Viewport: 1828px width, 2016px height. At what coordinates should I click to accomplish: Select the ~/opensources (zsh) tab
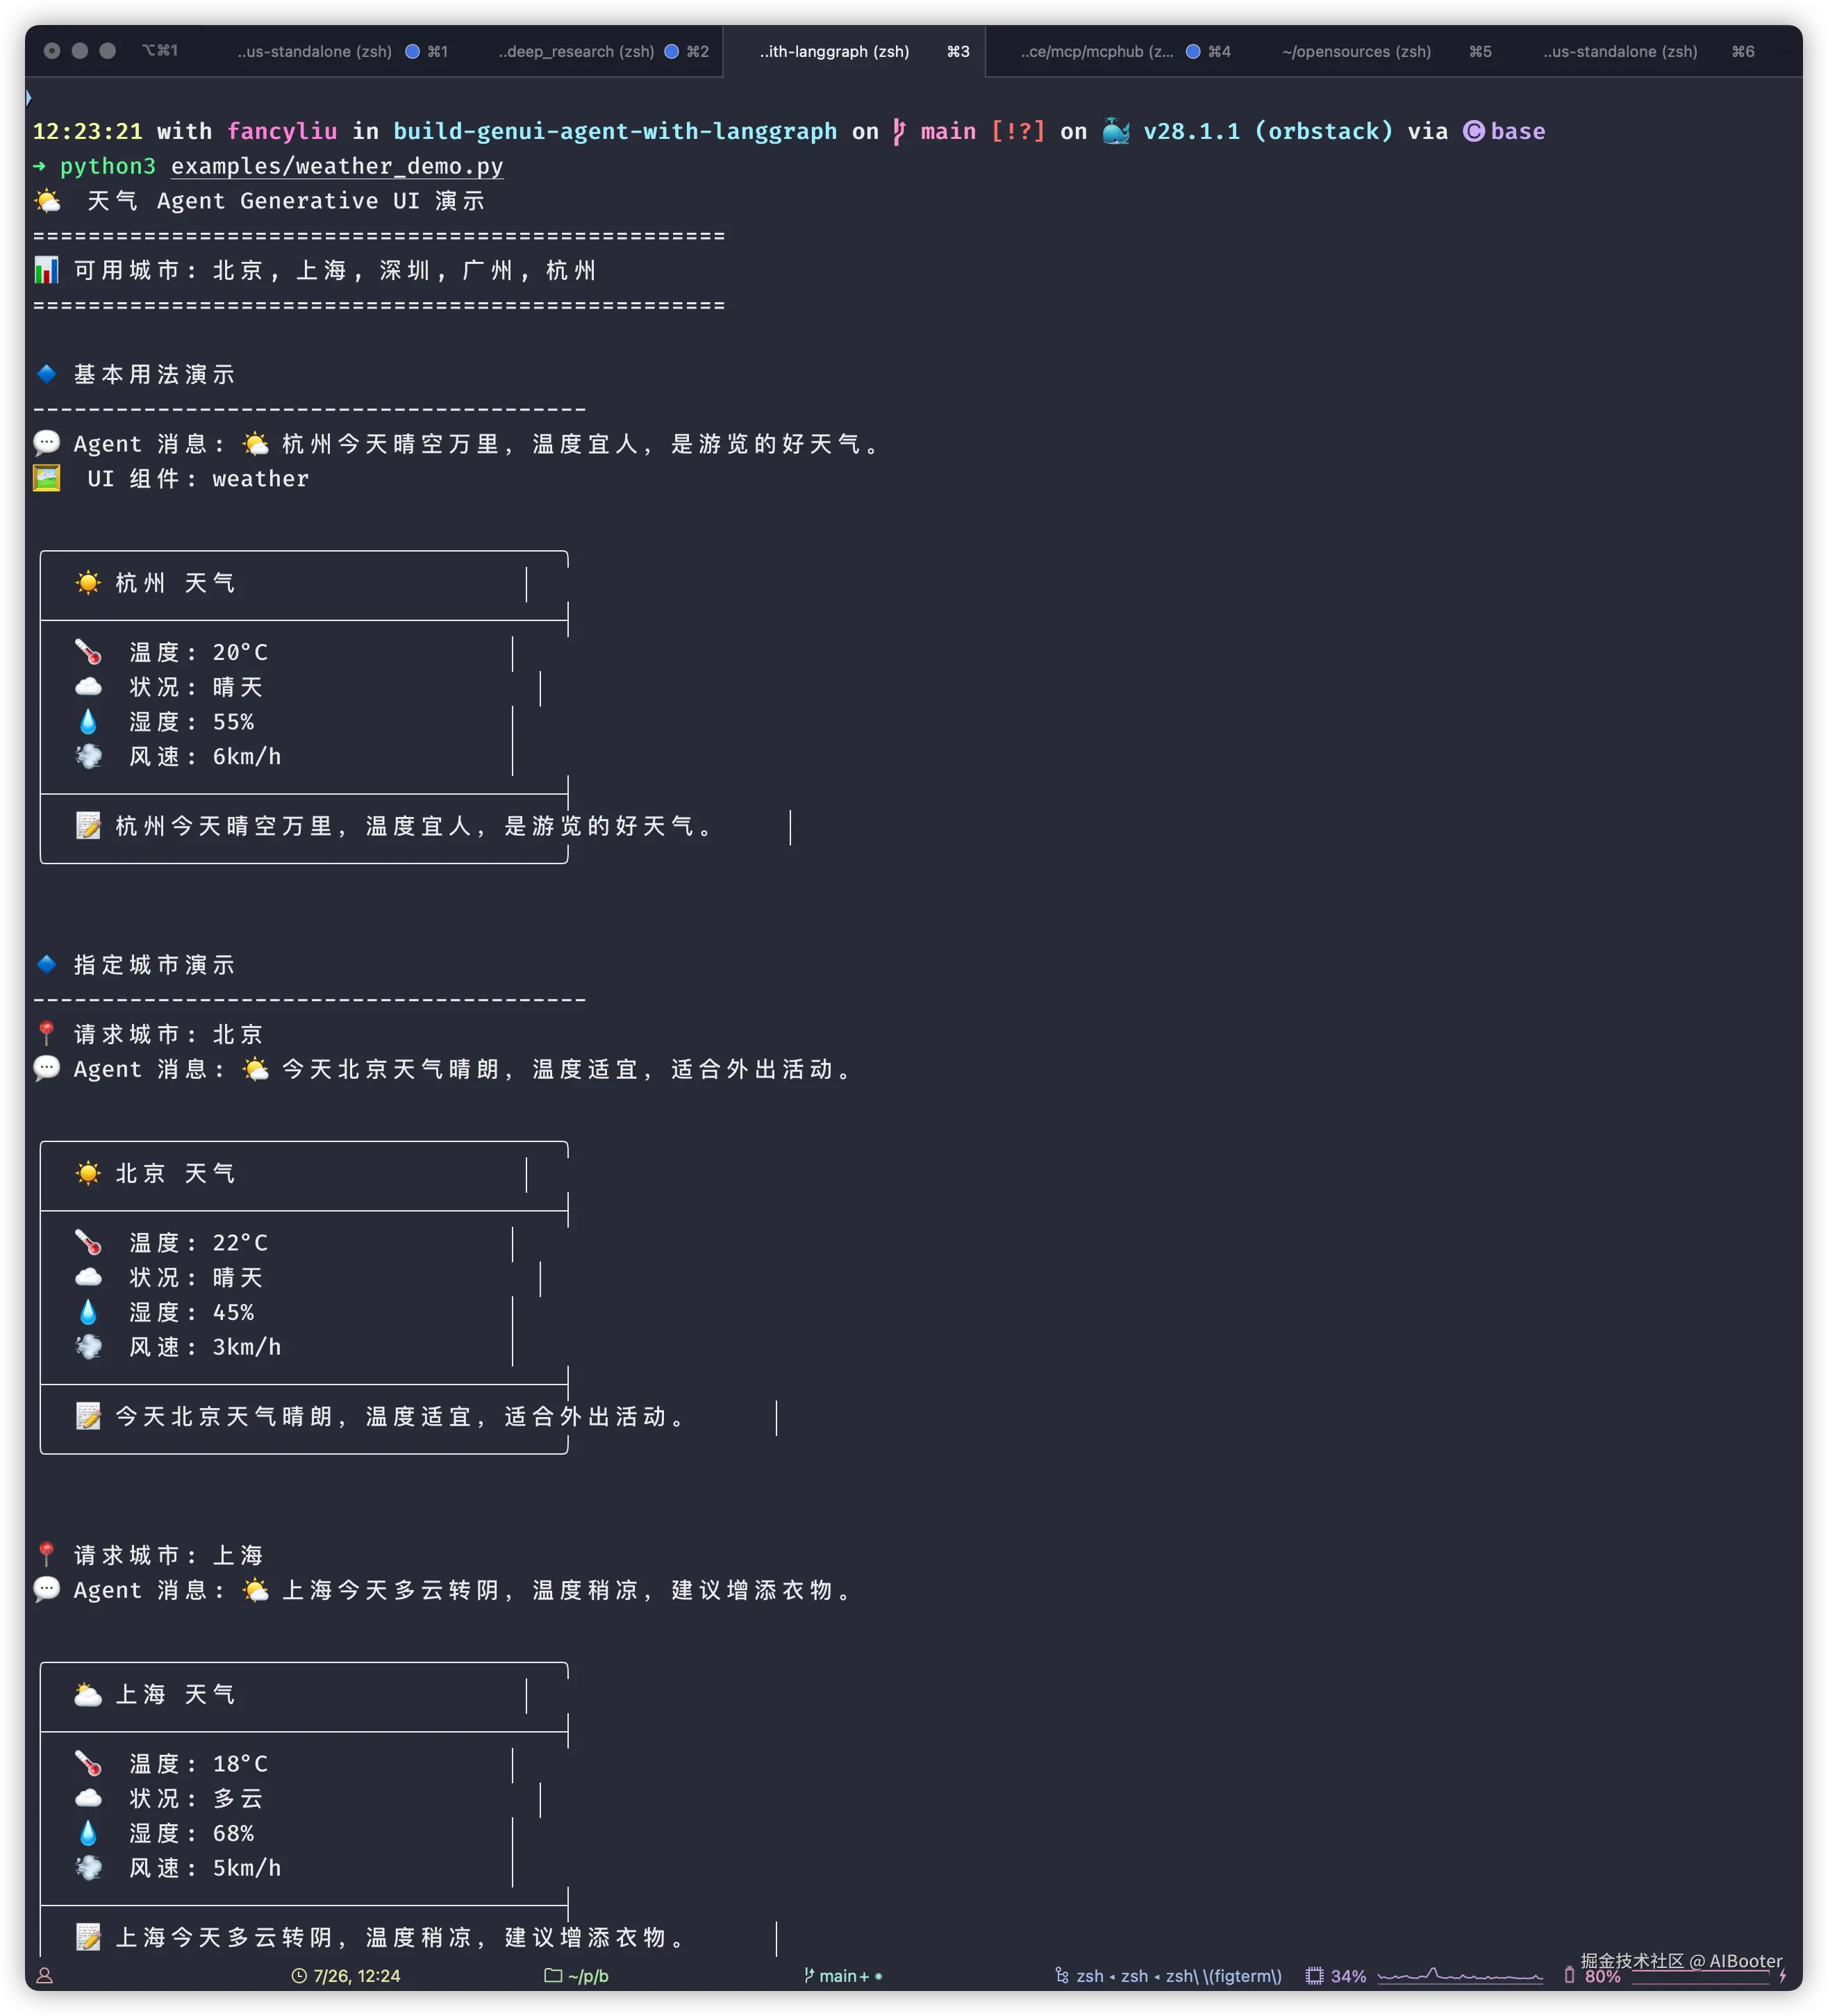pyautogui.click(x=1356, y=51)
